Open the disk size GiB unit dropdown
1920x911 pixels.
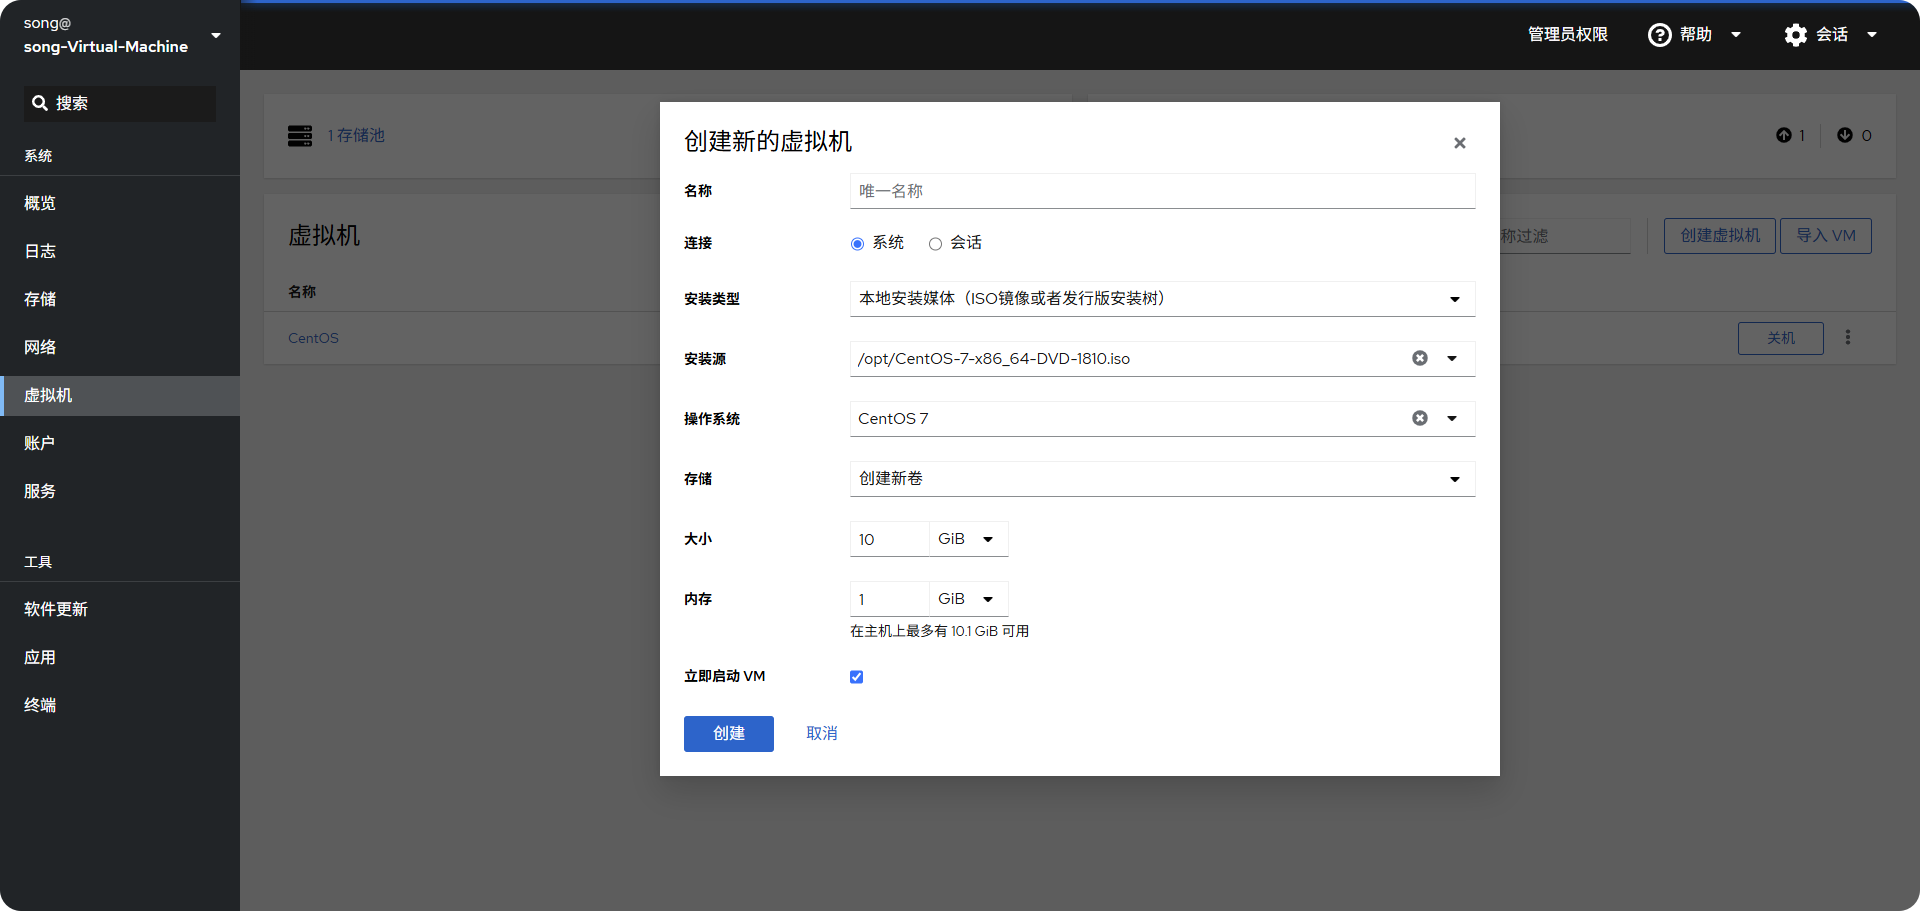coord(968,539)
